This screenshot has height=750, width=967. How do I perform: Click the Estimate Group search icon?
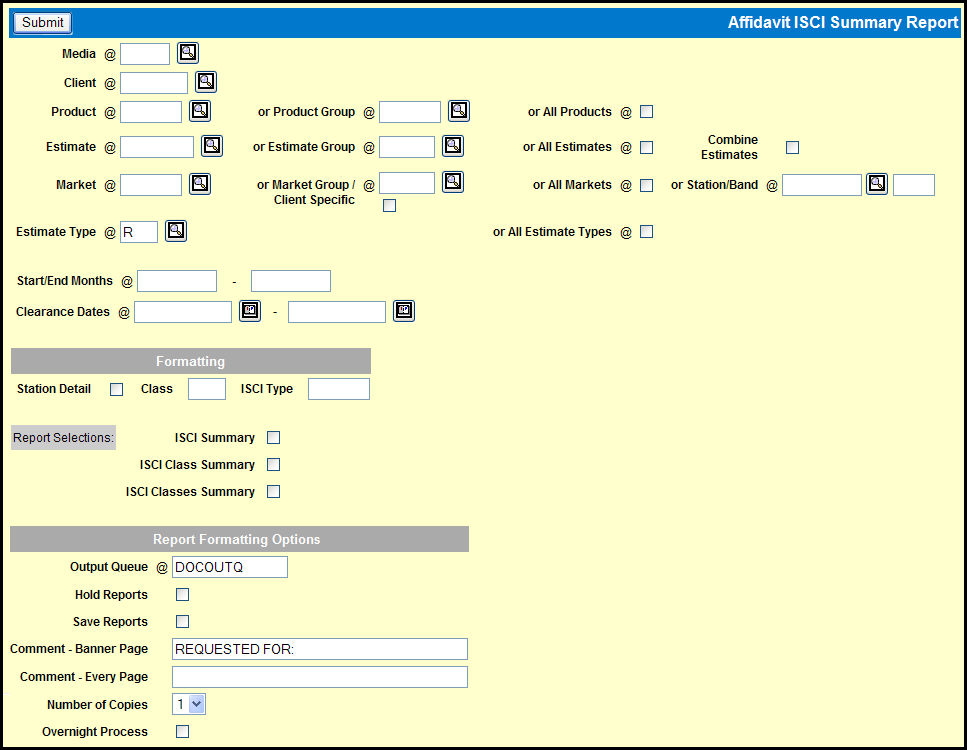[453, 147]
